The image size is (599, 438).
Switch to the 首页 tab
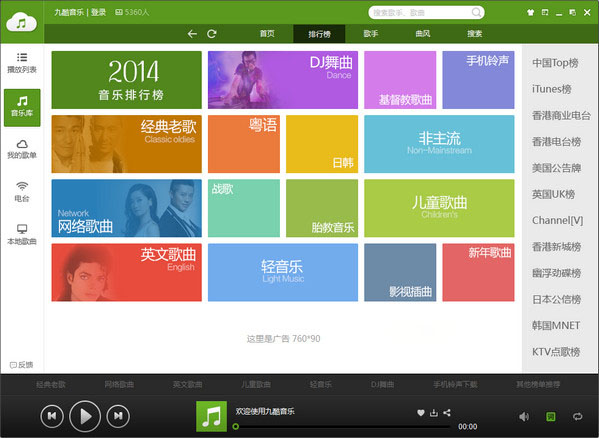[267, 34]
